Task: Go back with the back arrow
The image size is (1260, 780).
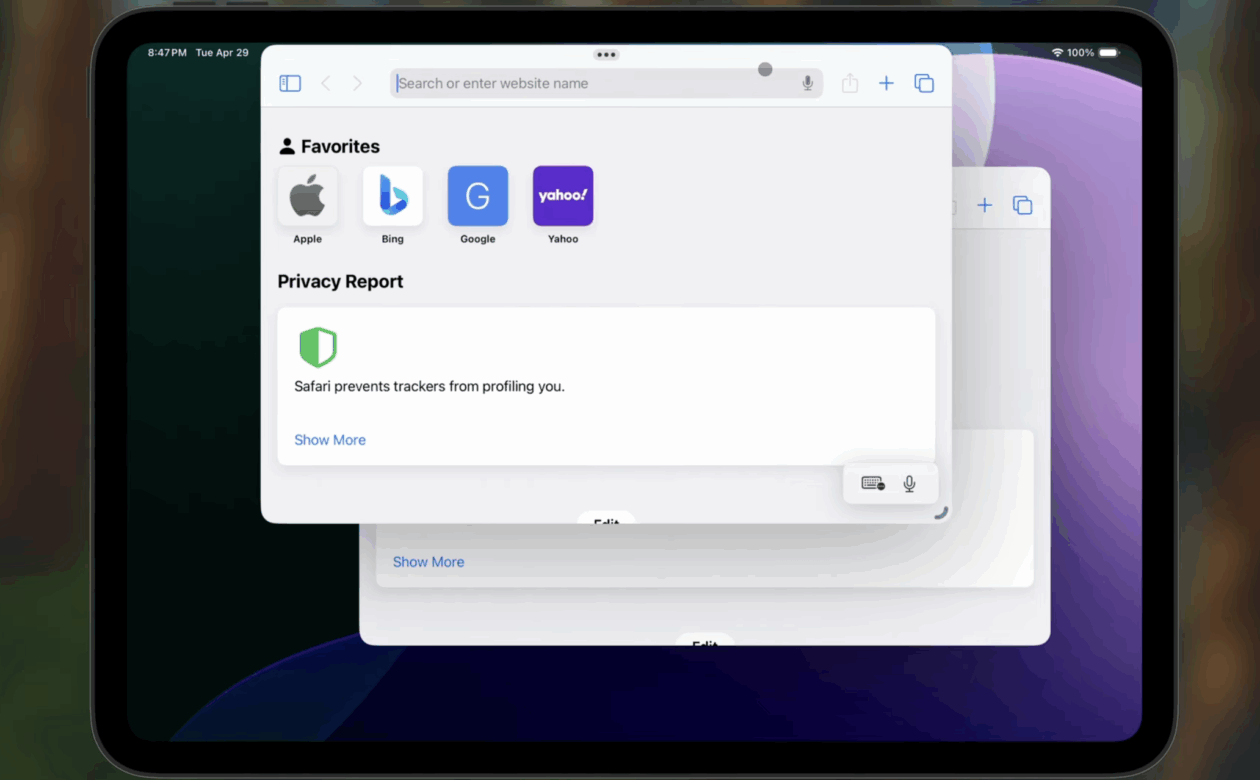Action: tap(325, 84)
